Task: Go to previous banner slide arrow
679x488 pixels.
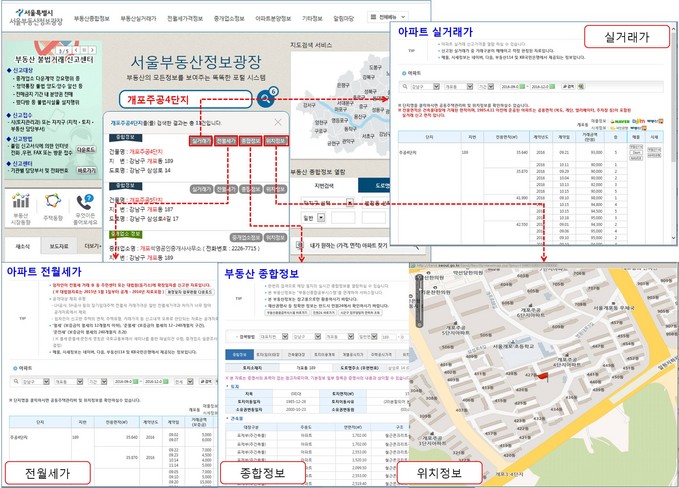Action: point(77,50)
